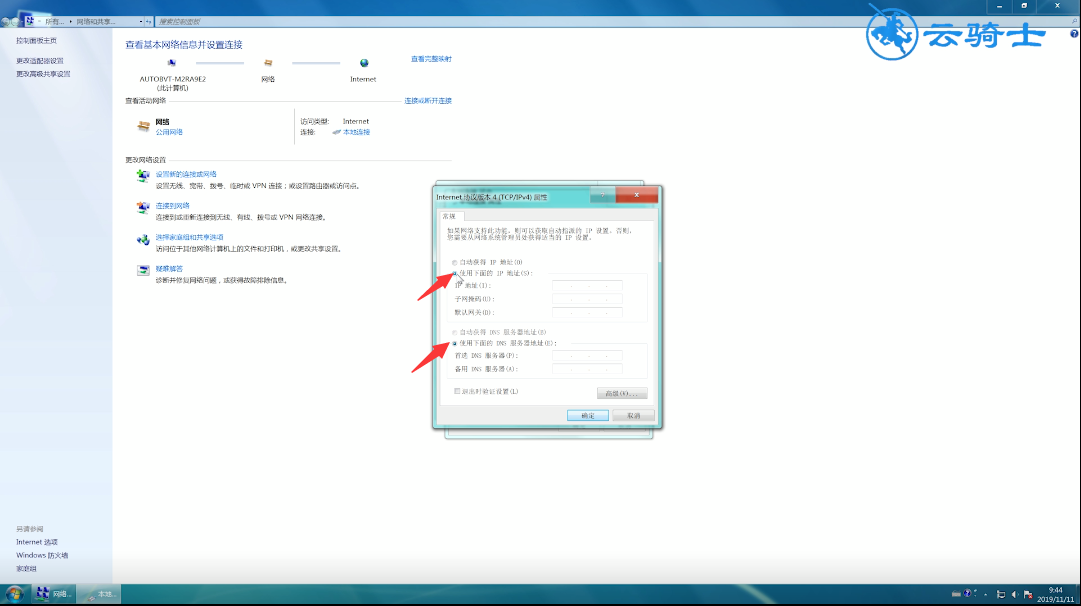Viewport: 1081px width, 606px height.
Task: Open the 选择家庭组和共享选项 link
Action: pos(190,236)
